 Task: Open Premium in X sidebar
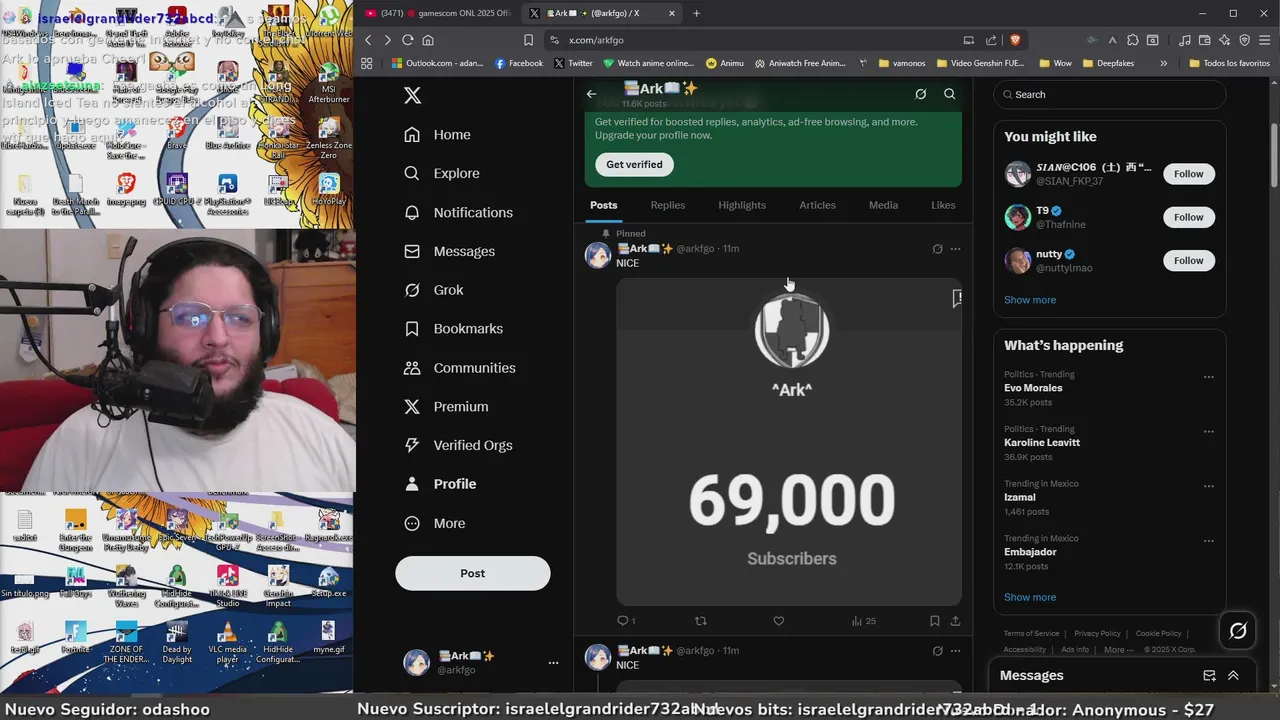pyautogui.click(x=446, y=407)
